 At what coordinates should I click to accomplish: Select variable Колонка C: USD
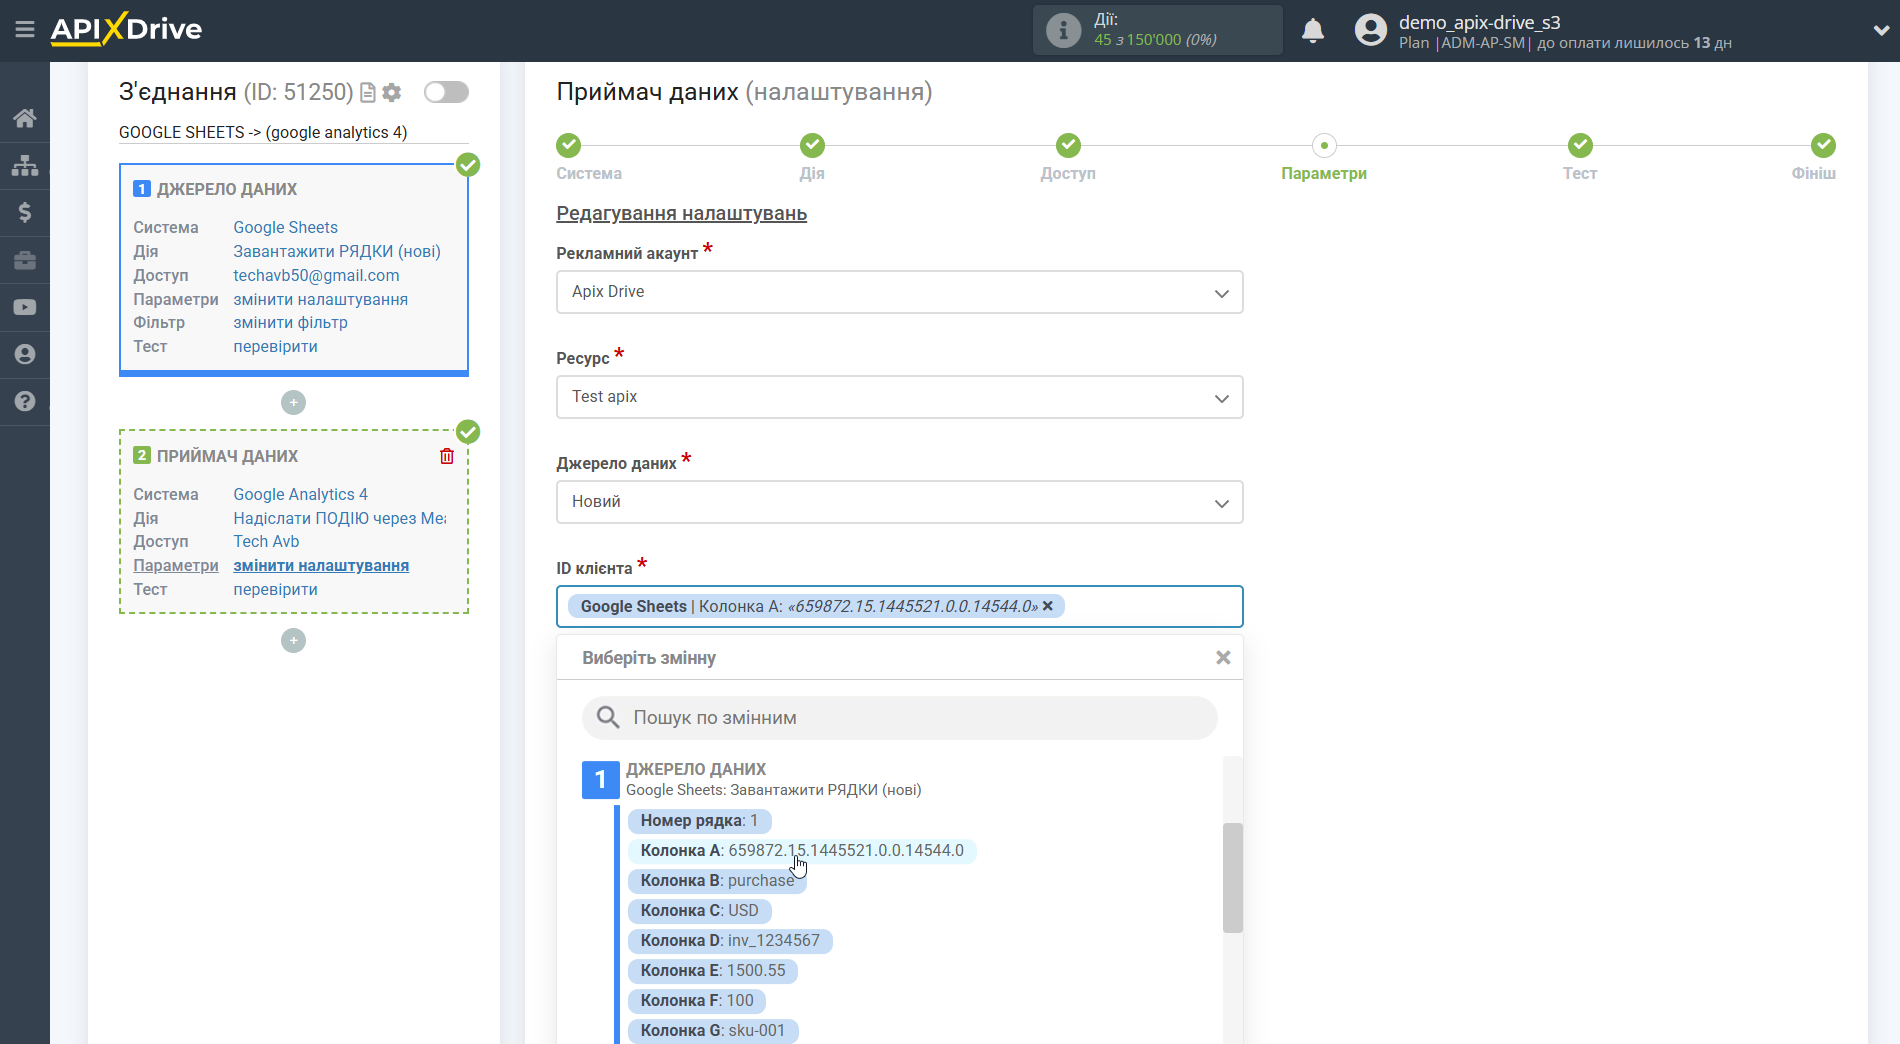pyautogui.click(x=699, y=911)
